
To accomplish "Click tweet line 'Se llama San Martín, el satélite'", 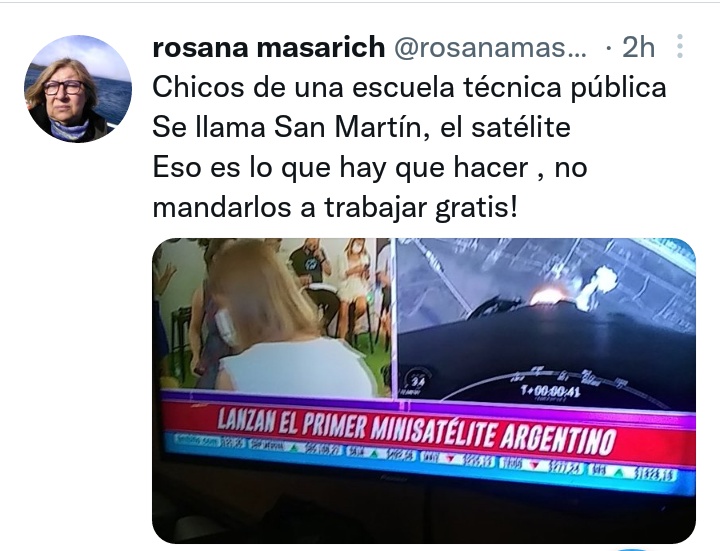I will pyautogui.click(x=361, y=127).
